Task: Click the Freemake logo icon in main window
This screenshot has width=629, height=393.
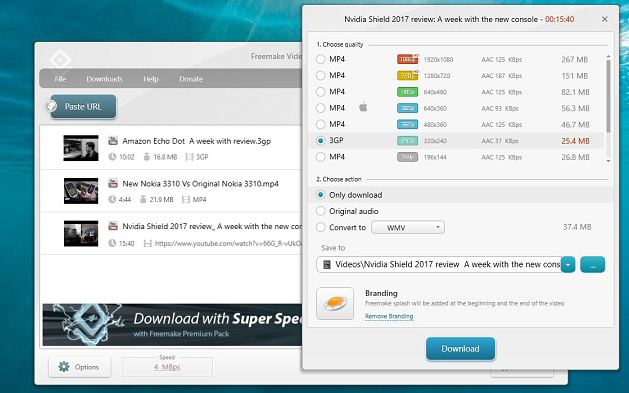Action: [x=60, y=60]
